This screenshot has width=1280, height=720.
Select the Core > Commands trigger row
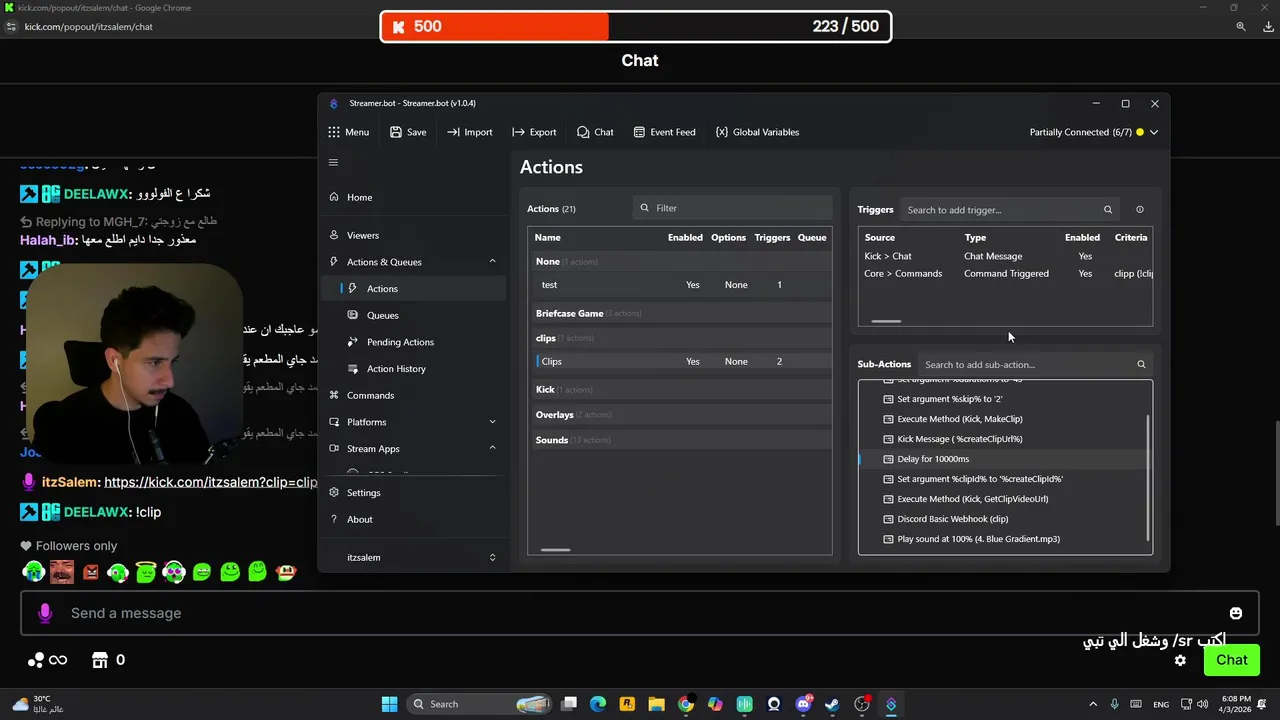[1005, 274]
